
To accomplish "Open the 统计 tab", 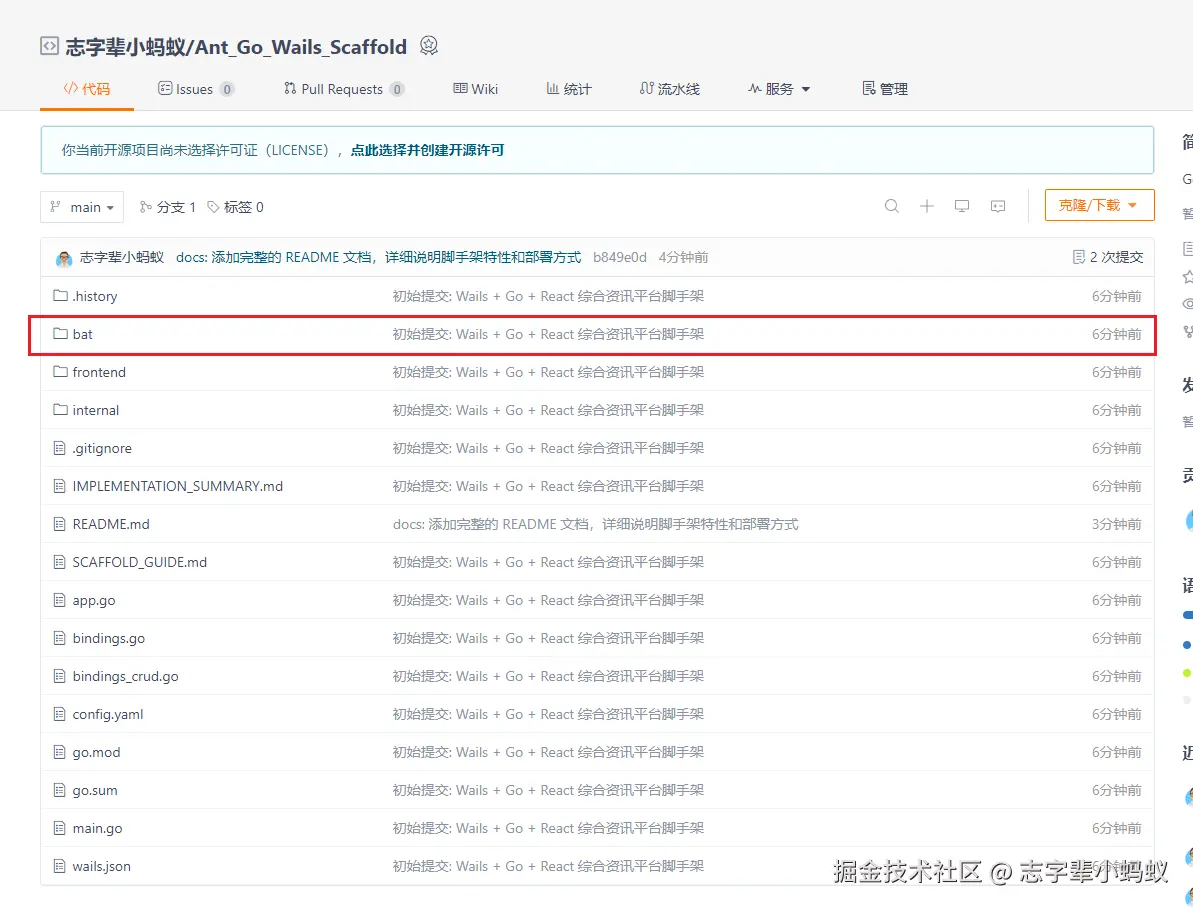I will [x=569, y=89].
